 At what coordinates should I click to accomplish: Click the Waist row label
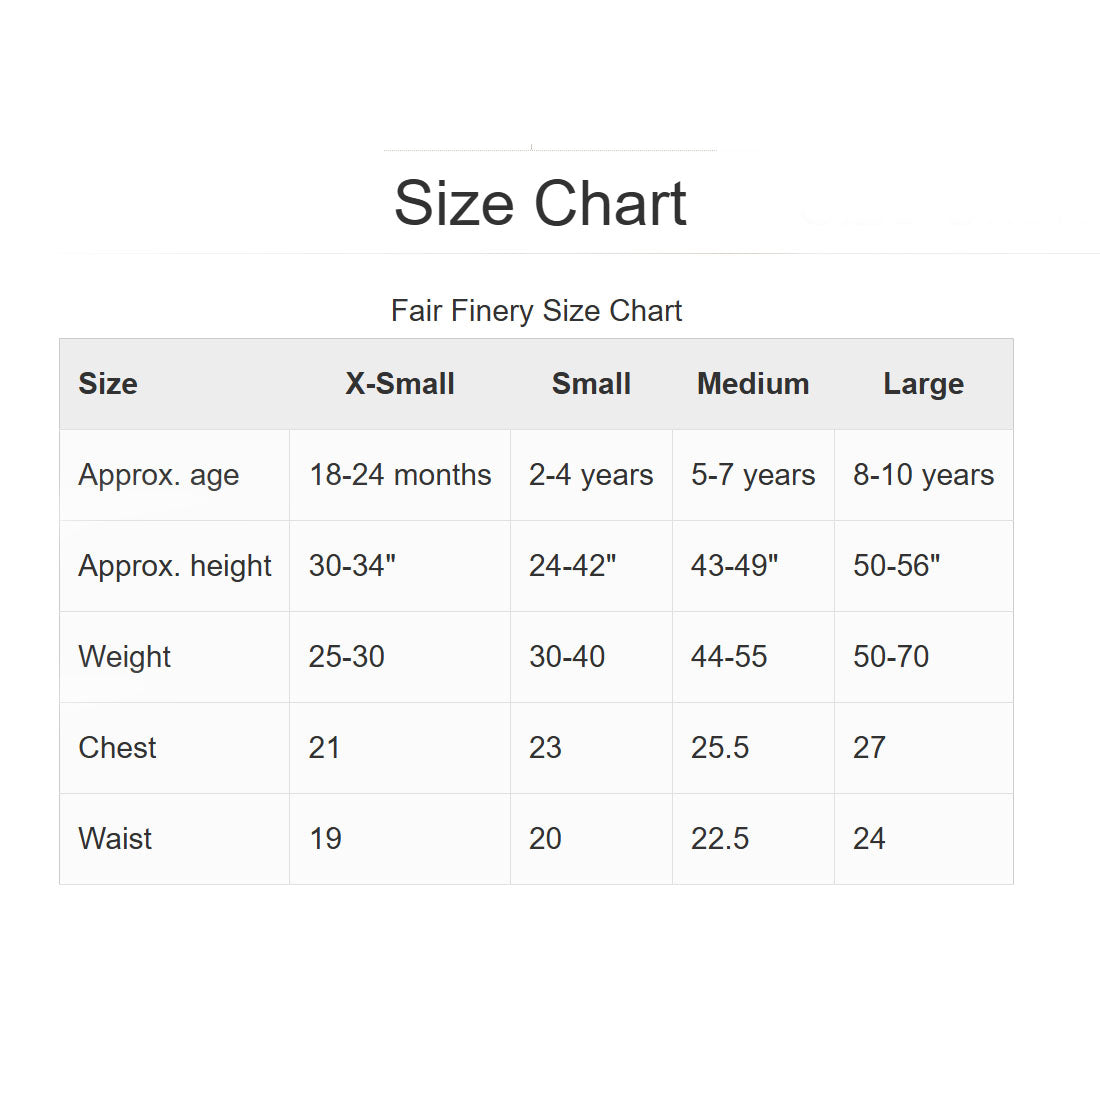(115, 839)
